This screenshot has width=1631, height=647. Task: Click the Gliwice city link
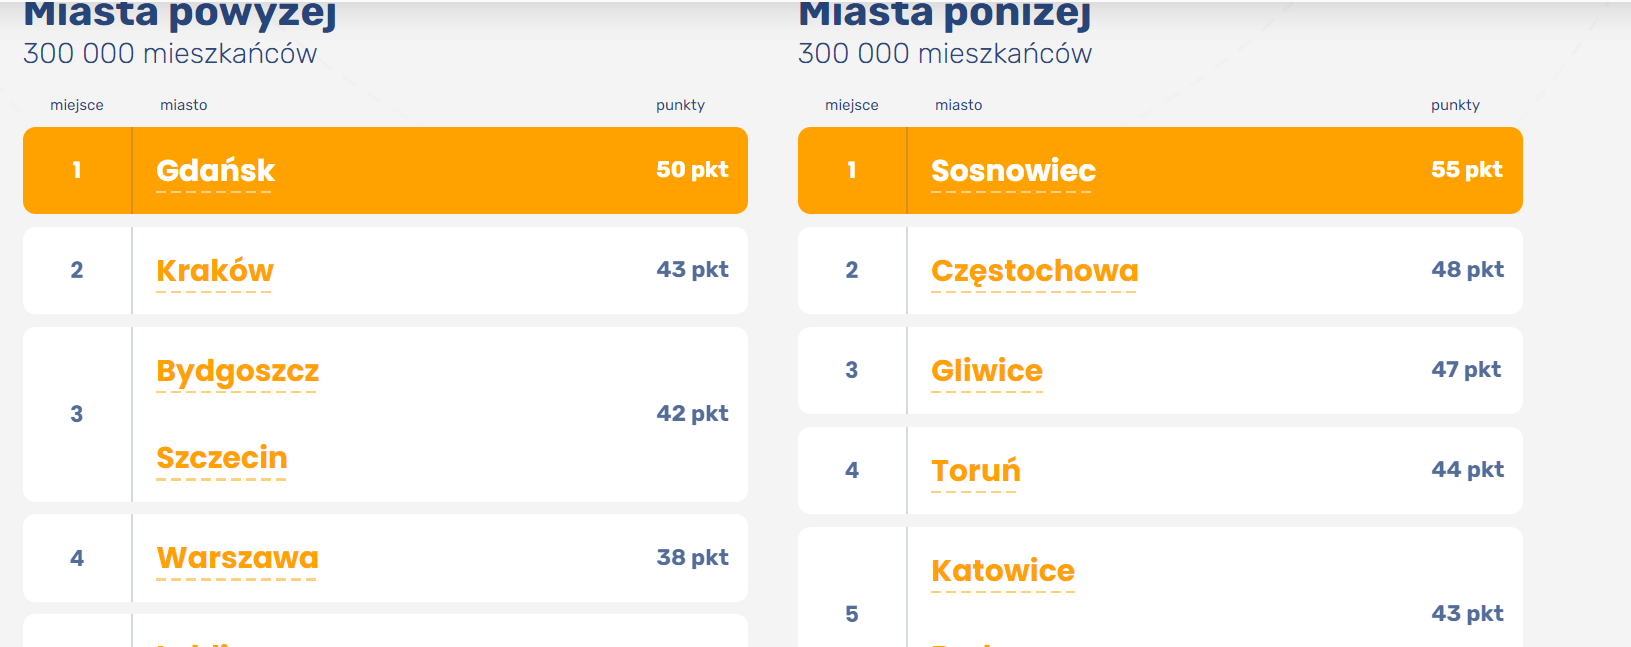pos(986,371)
